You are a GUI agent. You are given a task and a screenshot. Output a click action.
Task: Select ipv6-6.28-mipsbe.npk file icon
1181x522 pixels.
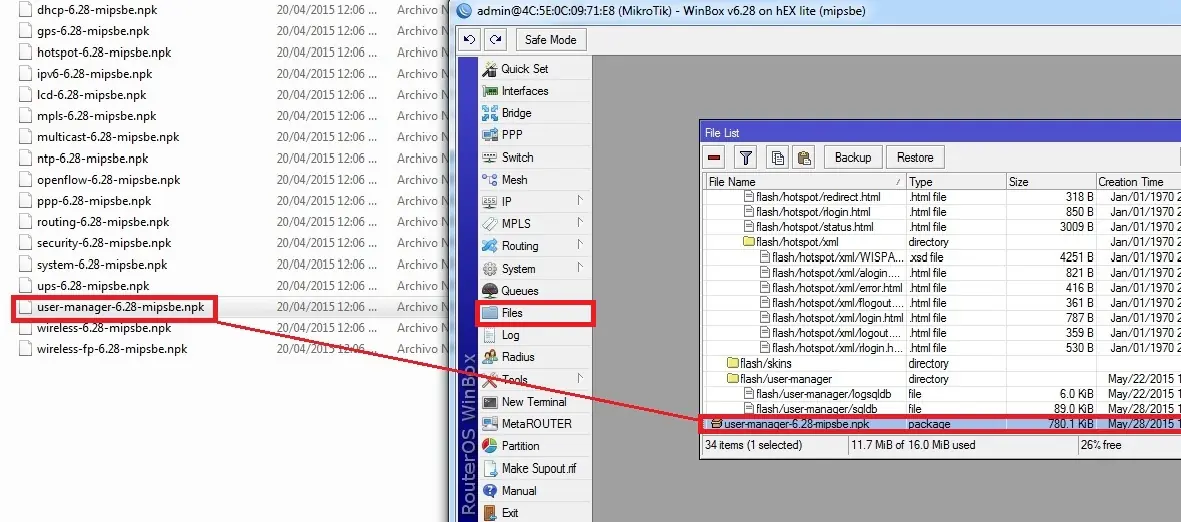tap(25, 74)
